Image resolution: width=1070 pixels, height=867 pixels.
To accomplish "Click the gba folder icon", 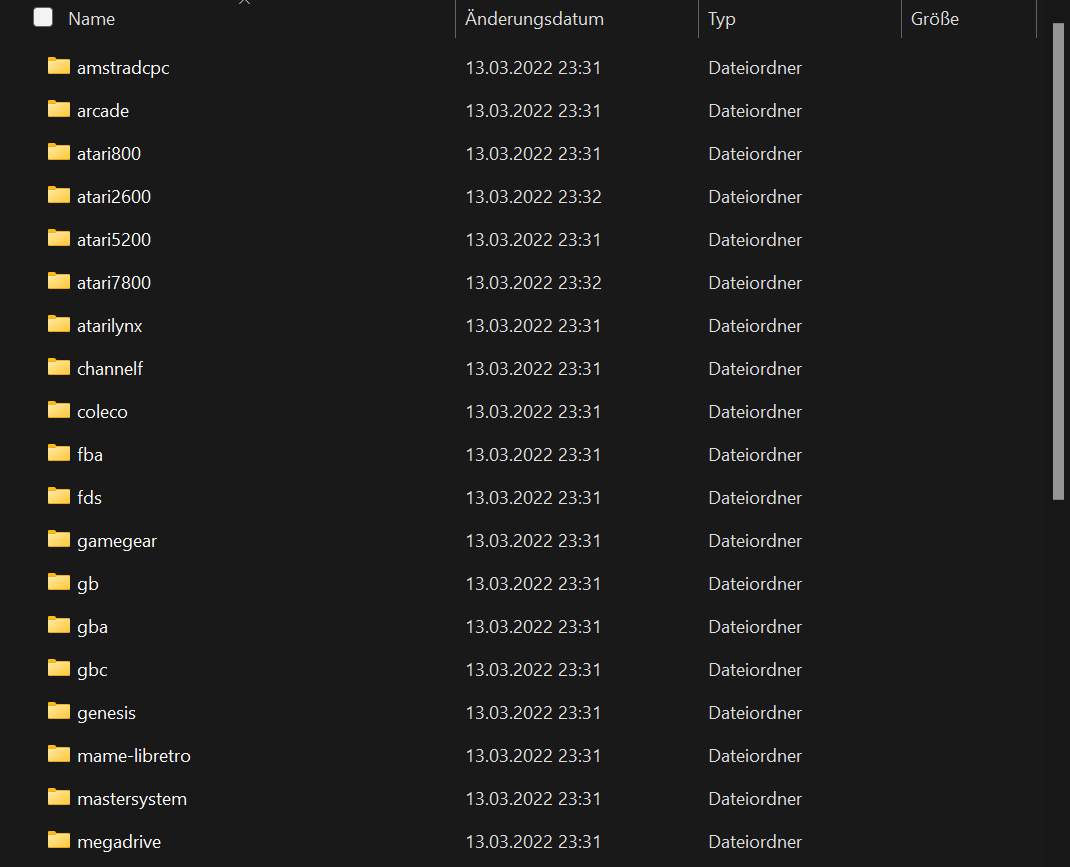I will (59, 626).
